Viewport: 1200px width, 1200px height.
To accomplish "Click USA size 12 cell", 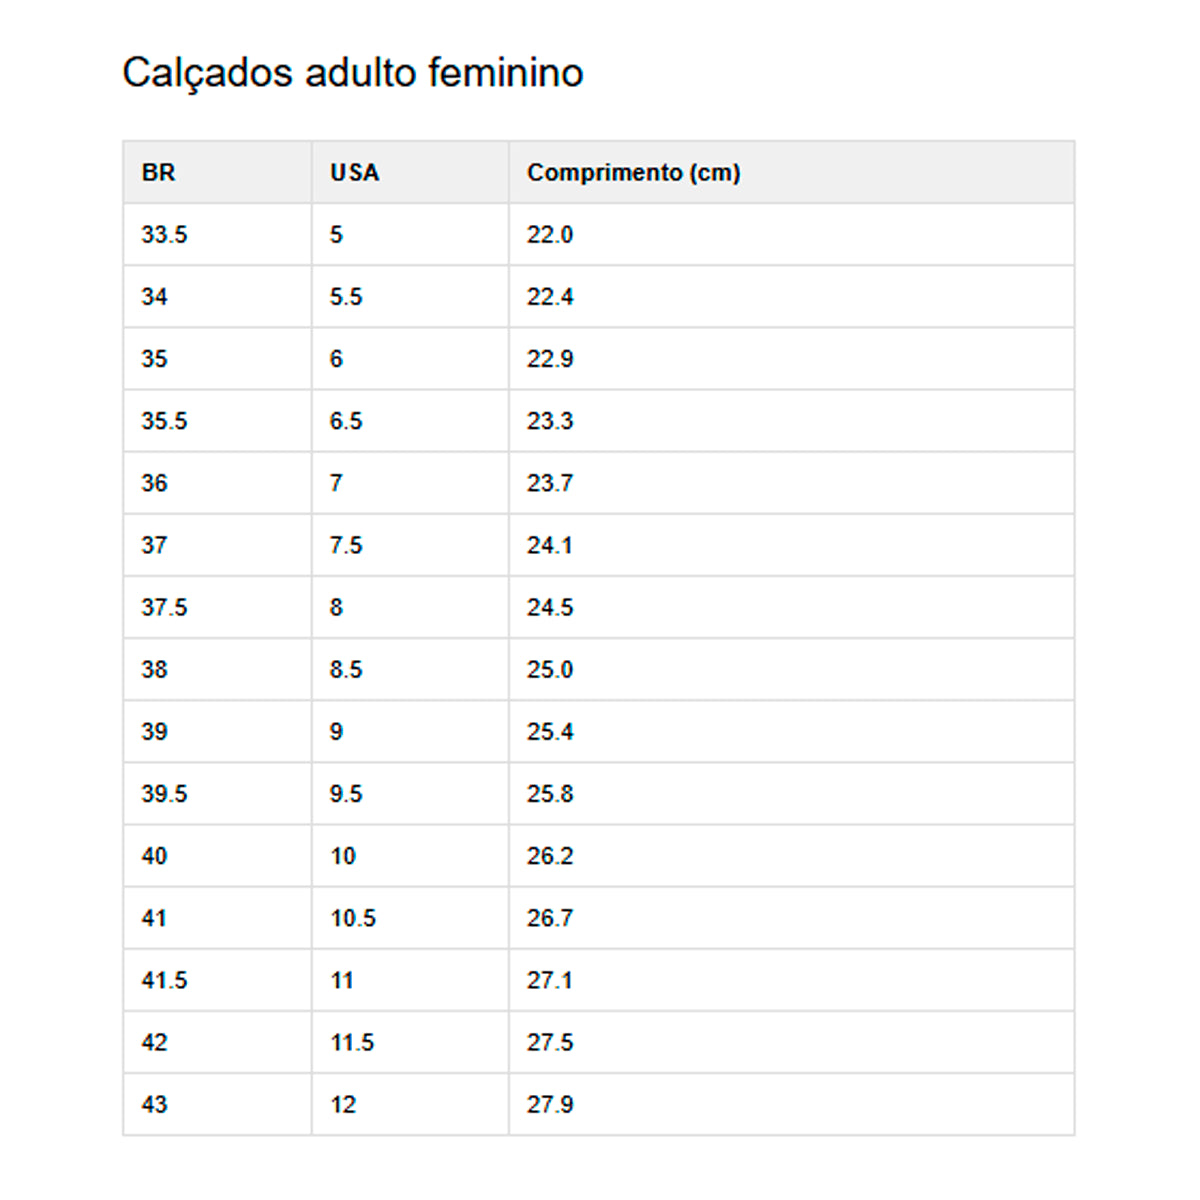I will 343,1104.
